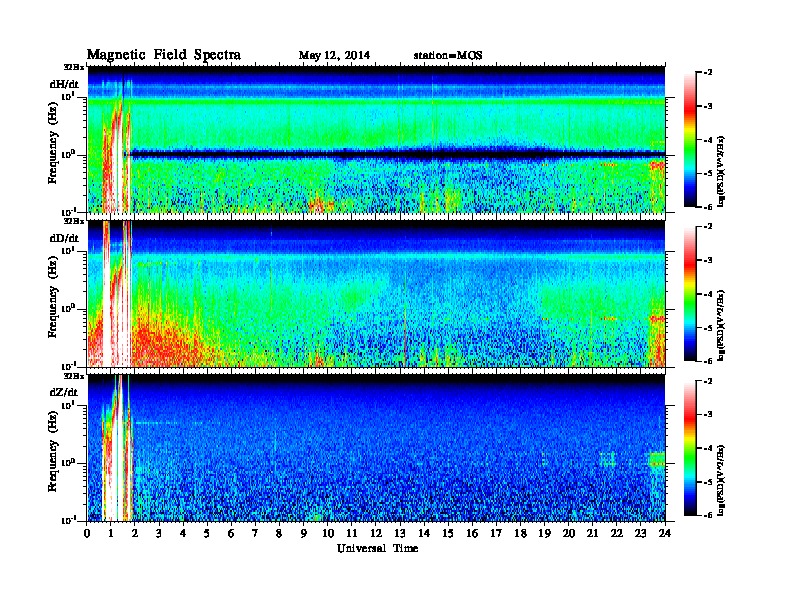This screenshot has height=612, width=792.
Task: Click hour 10 on the Universal Time axis
Action: 328,533
